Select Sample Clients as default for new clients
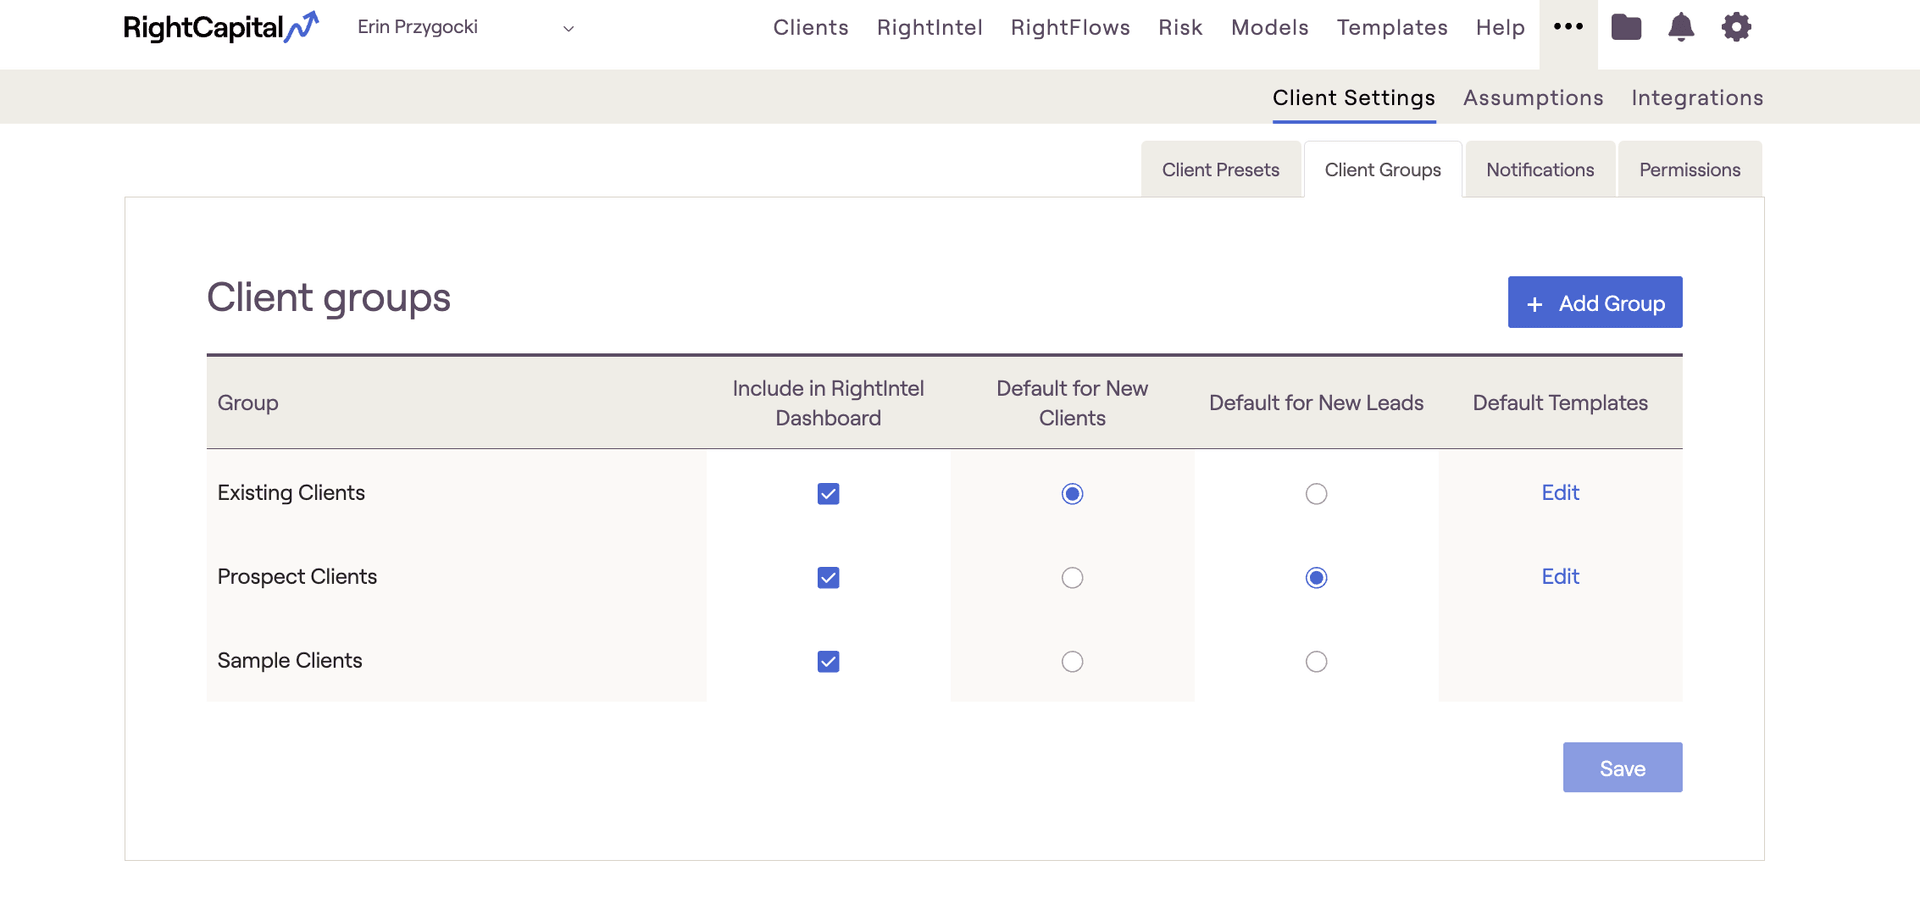This screenshot has height=905, width=1920. [1072, 662]
